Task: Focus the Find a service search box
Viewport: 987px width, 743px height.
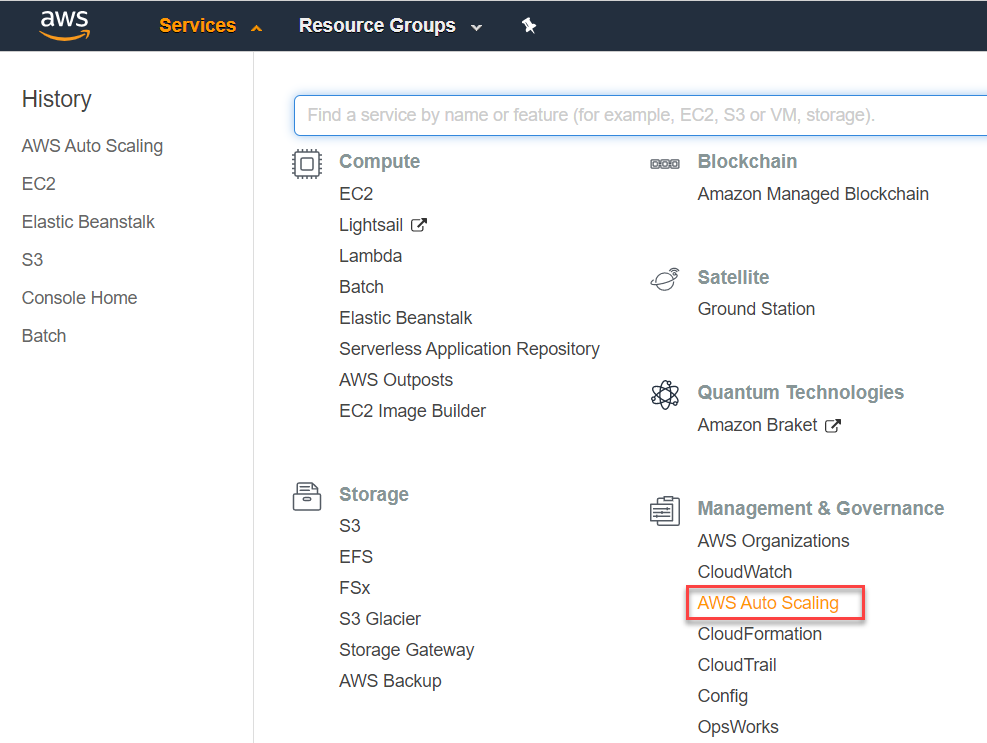Action: click(640, 115)
